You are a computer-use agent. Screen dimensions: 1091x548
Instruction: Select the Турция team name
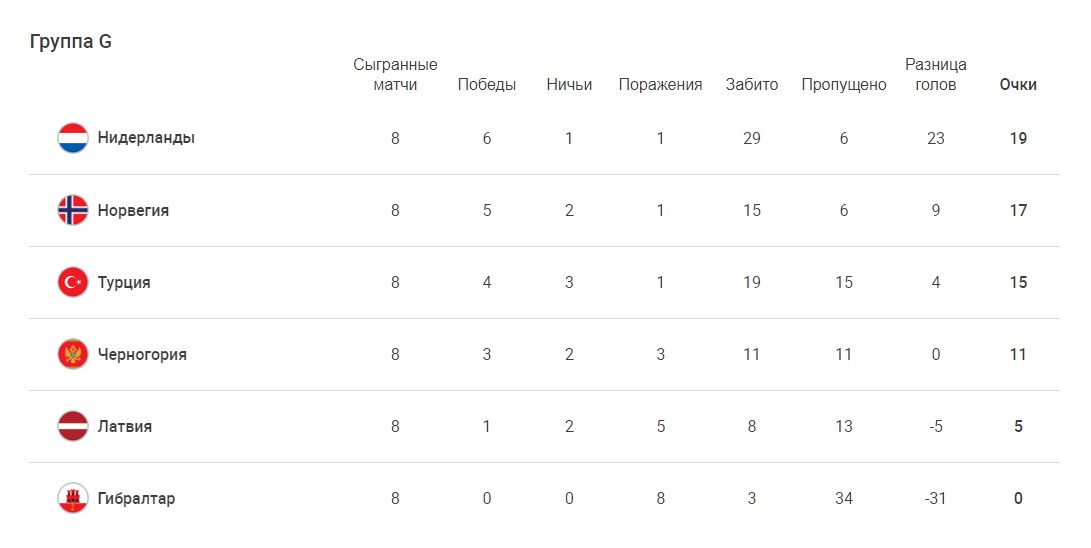(x=124, y=282)
